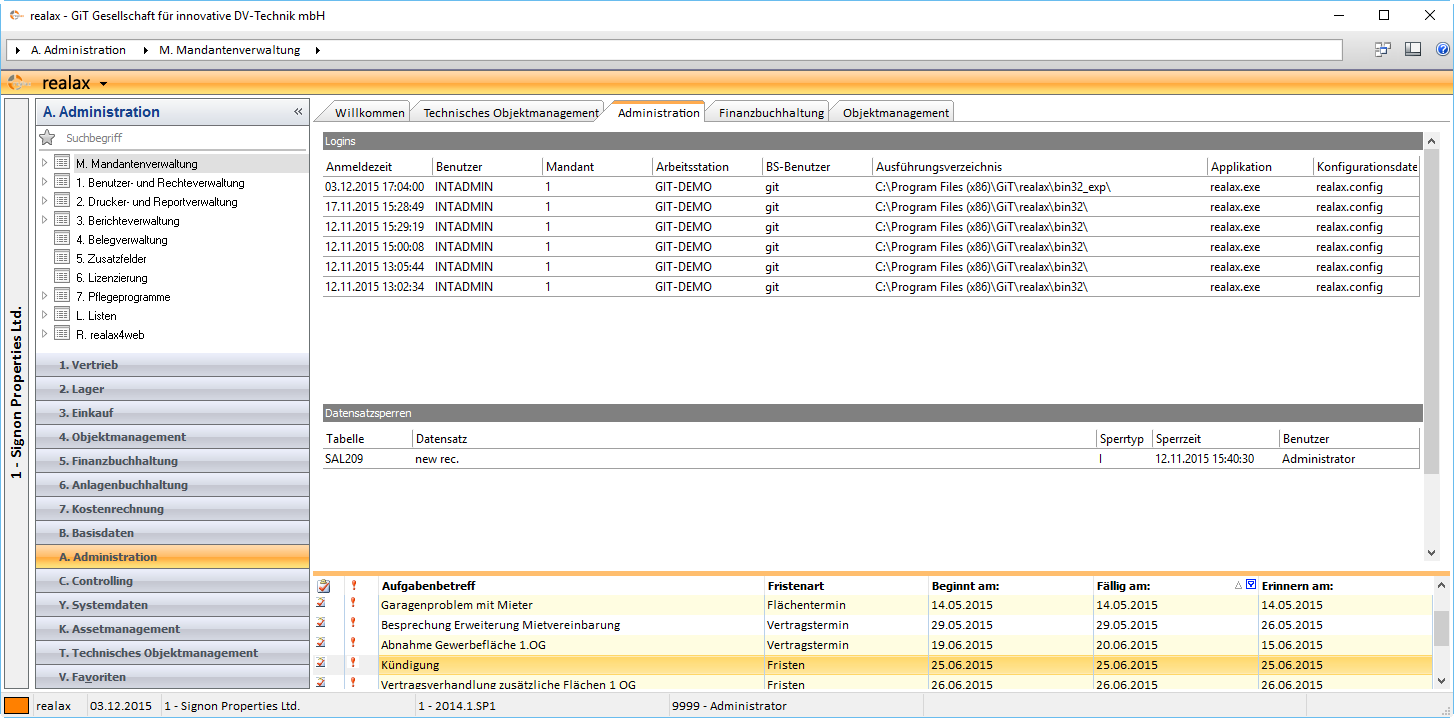The width and height of the screenshot is (1454, 718).
Task: Click the list icon of 3. Berichteverwaltung
Action: (x=62, y=220)
